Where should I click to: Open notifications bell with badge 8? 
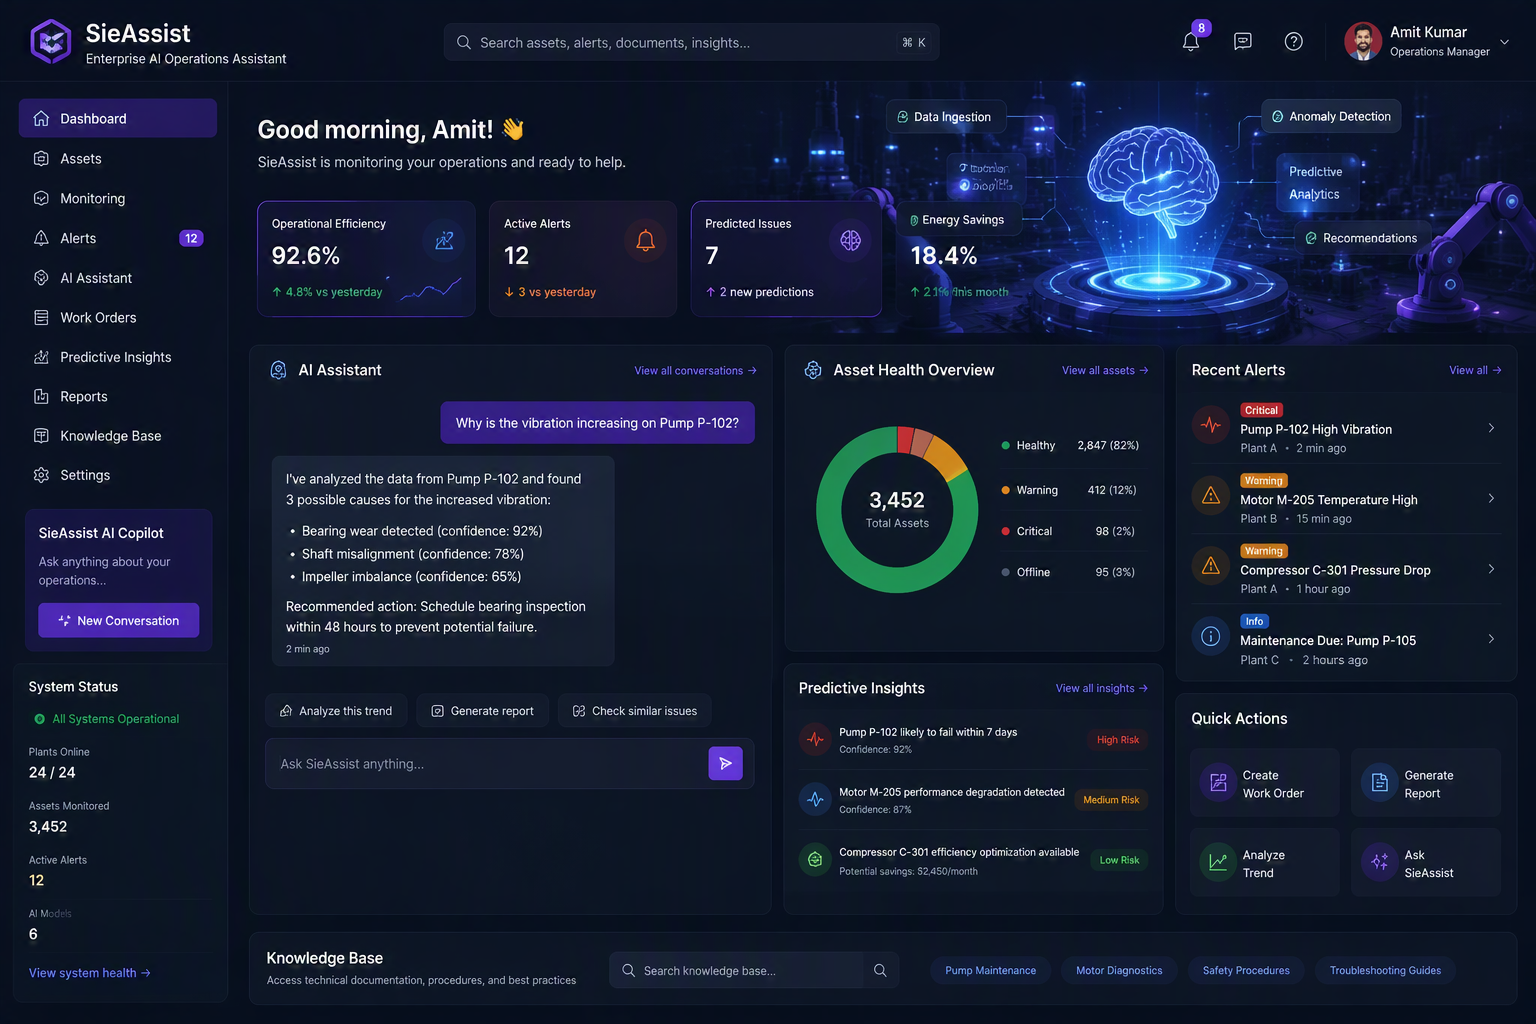click(x=1191, y=42)
